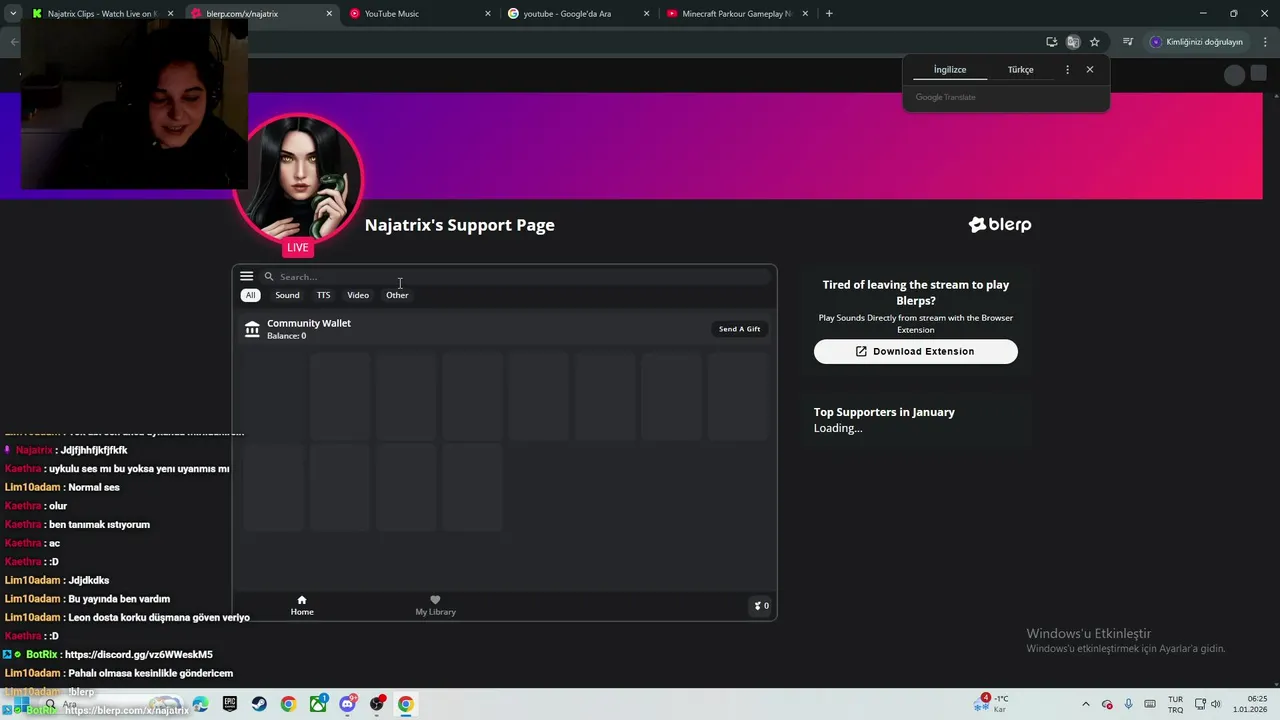Close the blerp.com tab
Viewport: 1280px width, 720px height.
click(329, 14)
